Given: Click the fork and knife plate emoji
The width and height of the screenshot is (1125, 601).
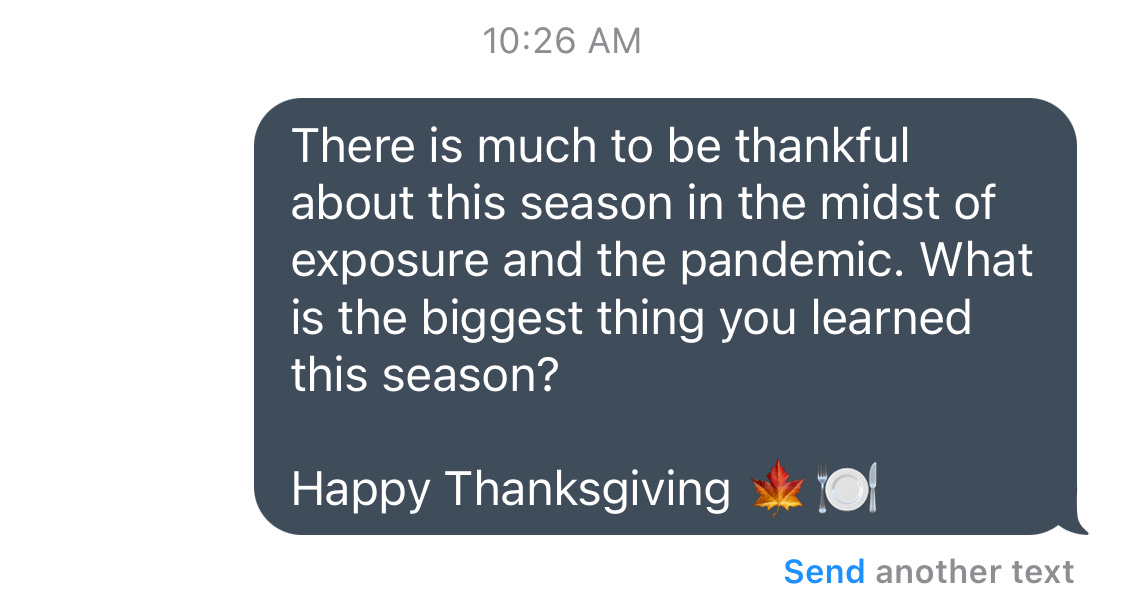Looking at the screenshot, I should click(847, 488).
